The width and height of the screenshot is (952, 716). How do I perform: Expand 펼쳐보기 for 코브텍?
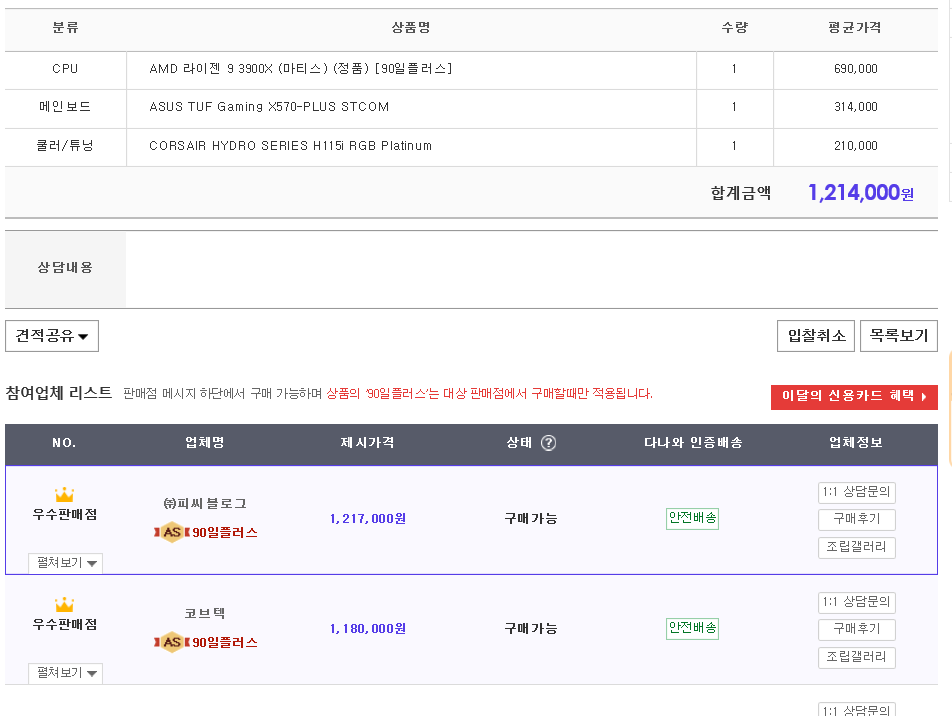pyautogui.click(x=65, y=673)
